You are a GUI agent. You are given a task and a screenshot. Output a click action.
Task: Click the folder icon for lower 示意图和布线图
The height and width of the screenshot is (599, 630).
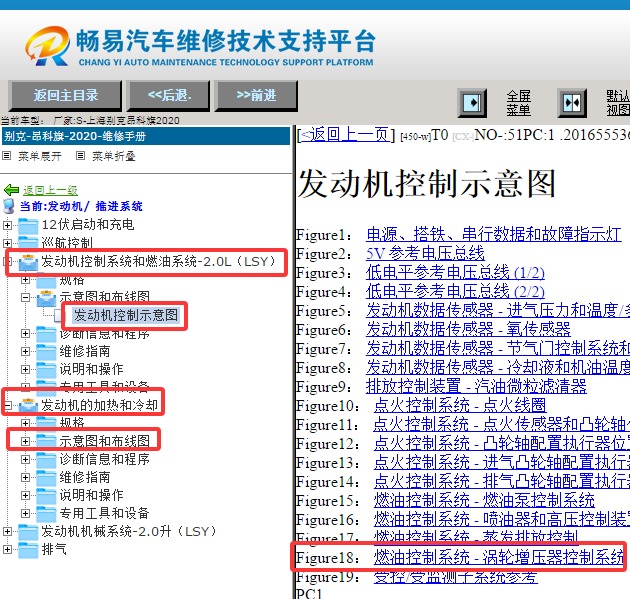[x=46, y=441]
